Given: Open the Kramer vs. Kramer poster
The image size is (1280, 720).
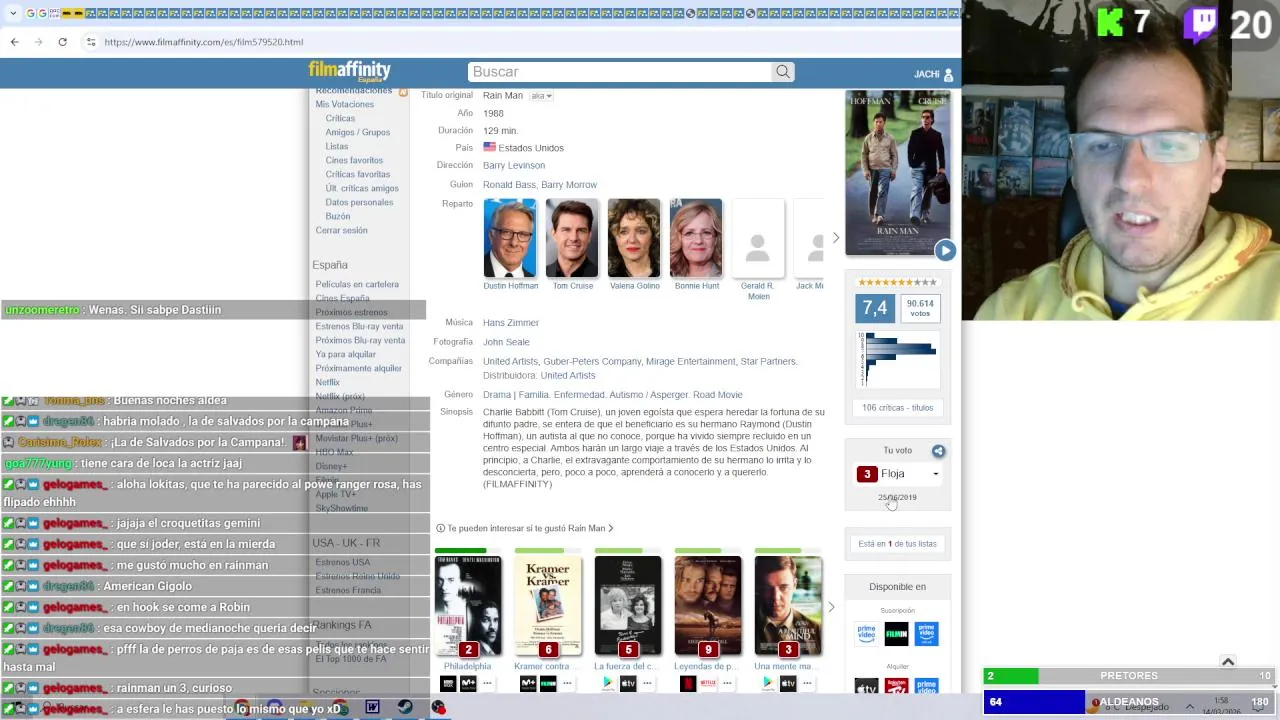Looking at the screenshot, I should 548,606.
